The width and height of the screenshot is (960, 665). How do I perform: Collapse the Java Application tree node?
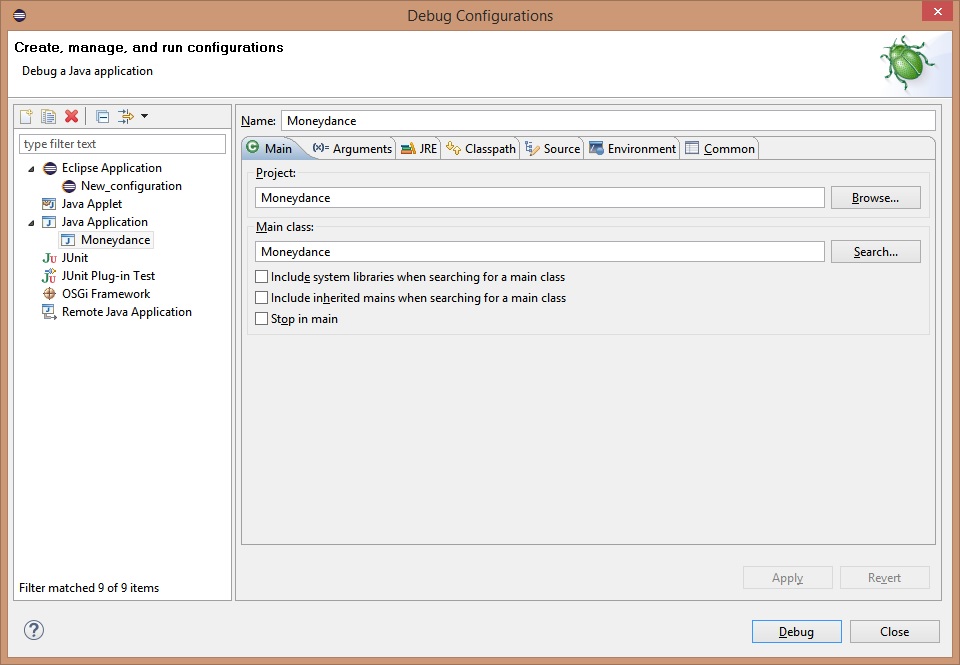[x=31, y=222]
